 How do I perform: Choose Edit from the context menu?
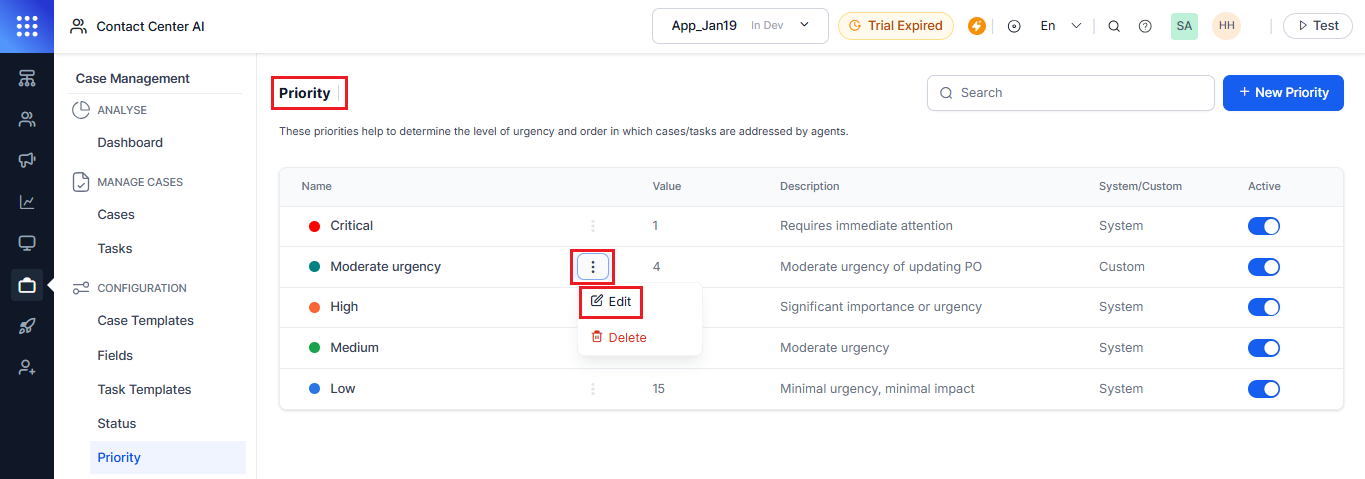coord(611,301)
